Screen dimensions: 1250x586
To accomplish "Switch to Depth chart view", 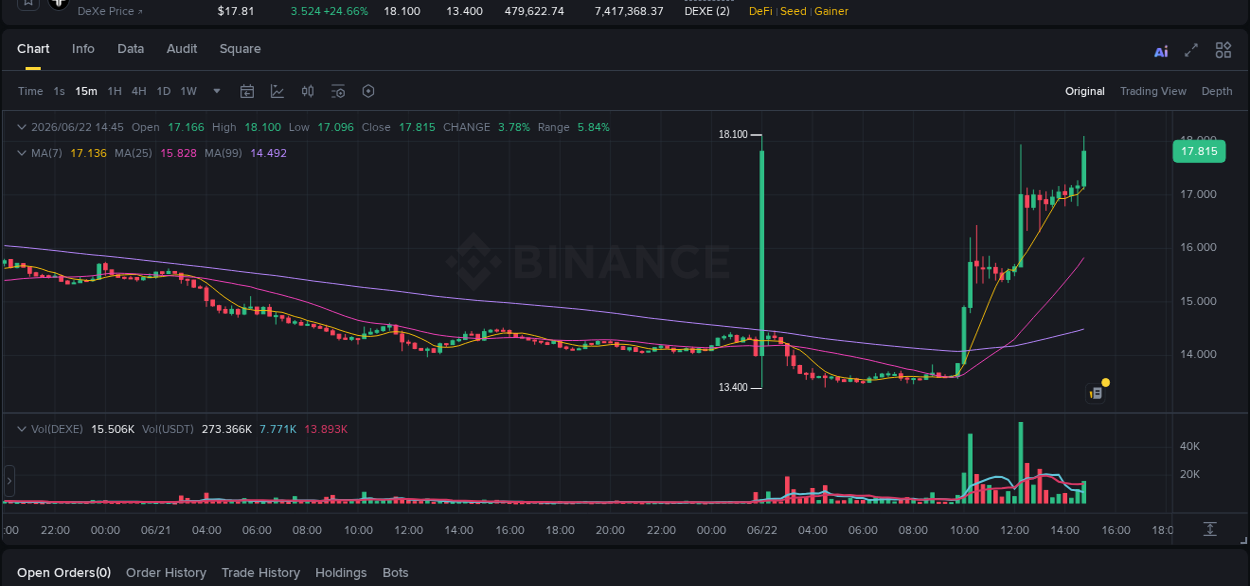I will 1217,91.
